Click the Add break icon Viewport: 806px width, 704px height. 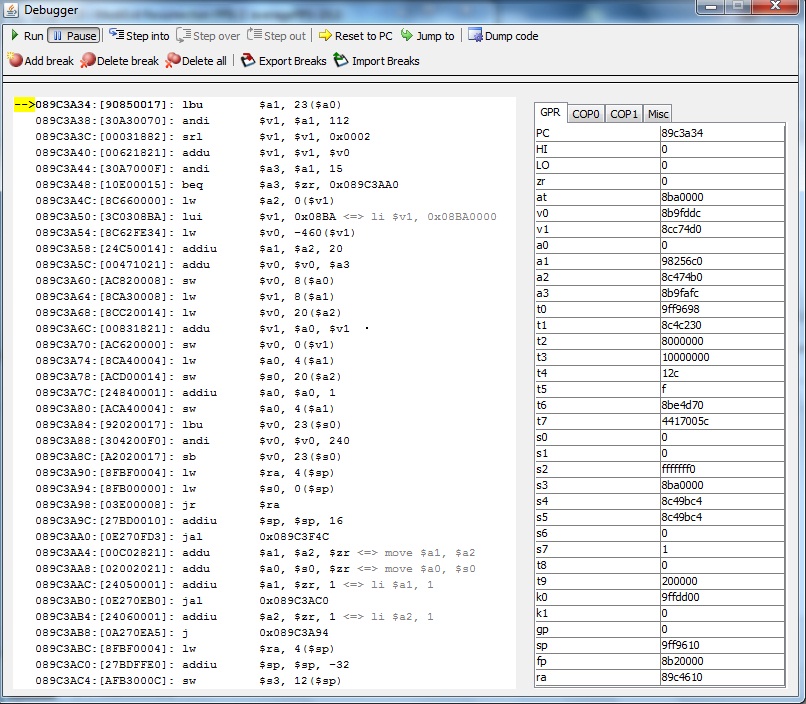[x=15, y=61]
